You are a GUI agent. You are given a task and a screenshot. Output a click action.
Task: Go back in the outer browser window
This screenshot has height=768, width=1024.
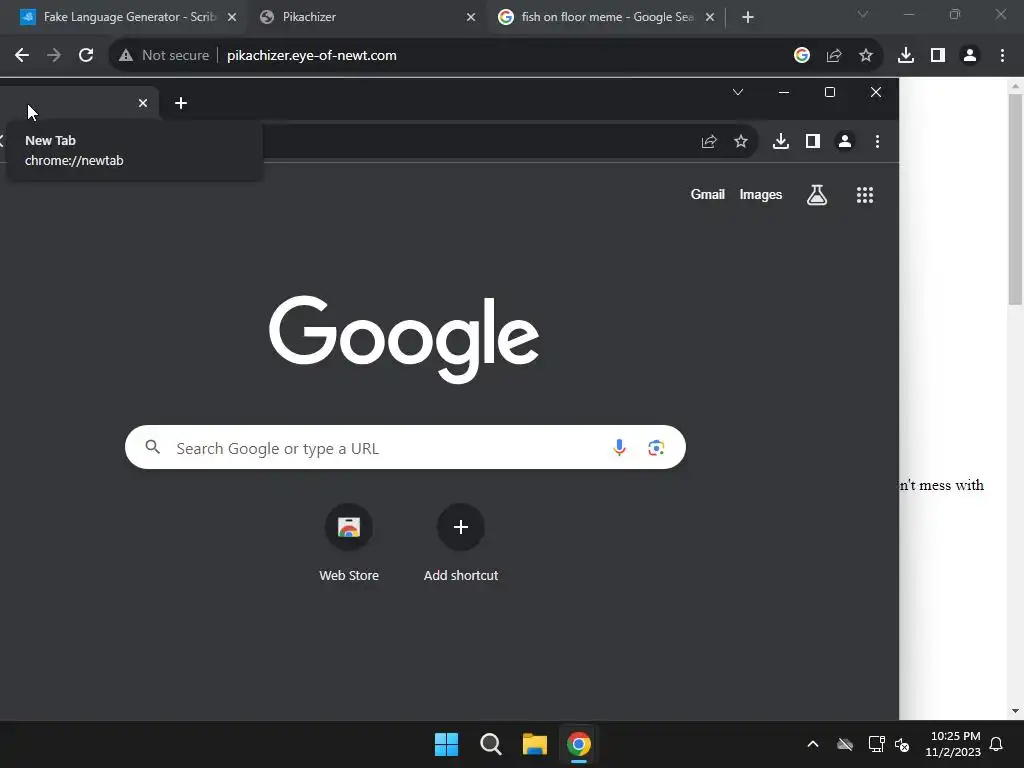coord(22,56)
